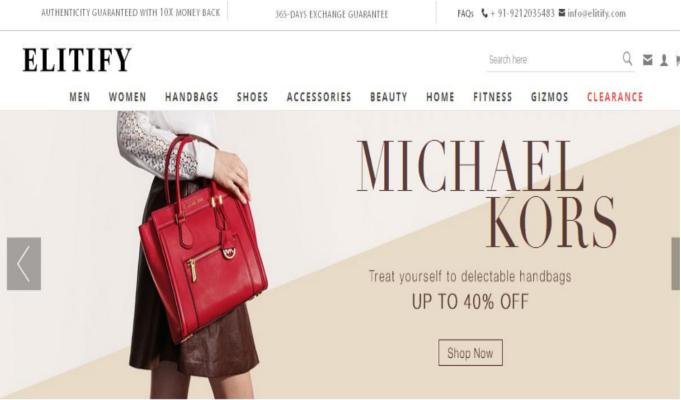
Task: Focus the Search here field
Action: pyautogui.click(x=554, y=60)
